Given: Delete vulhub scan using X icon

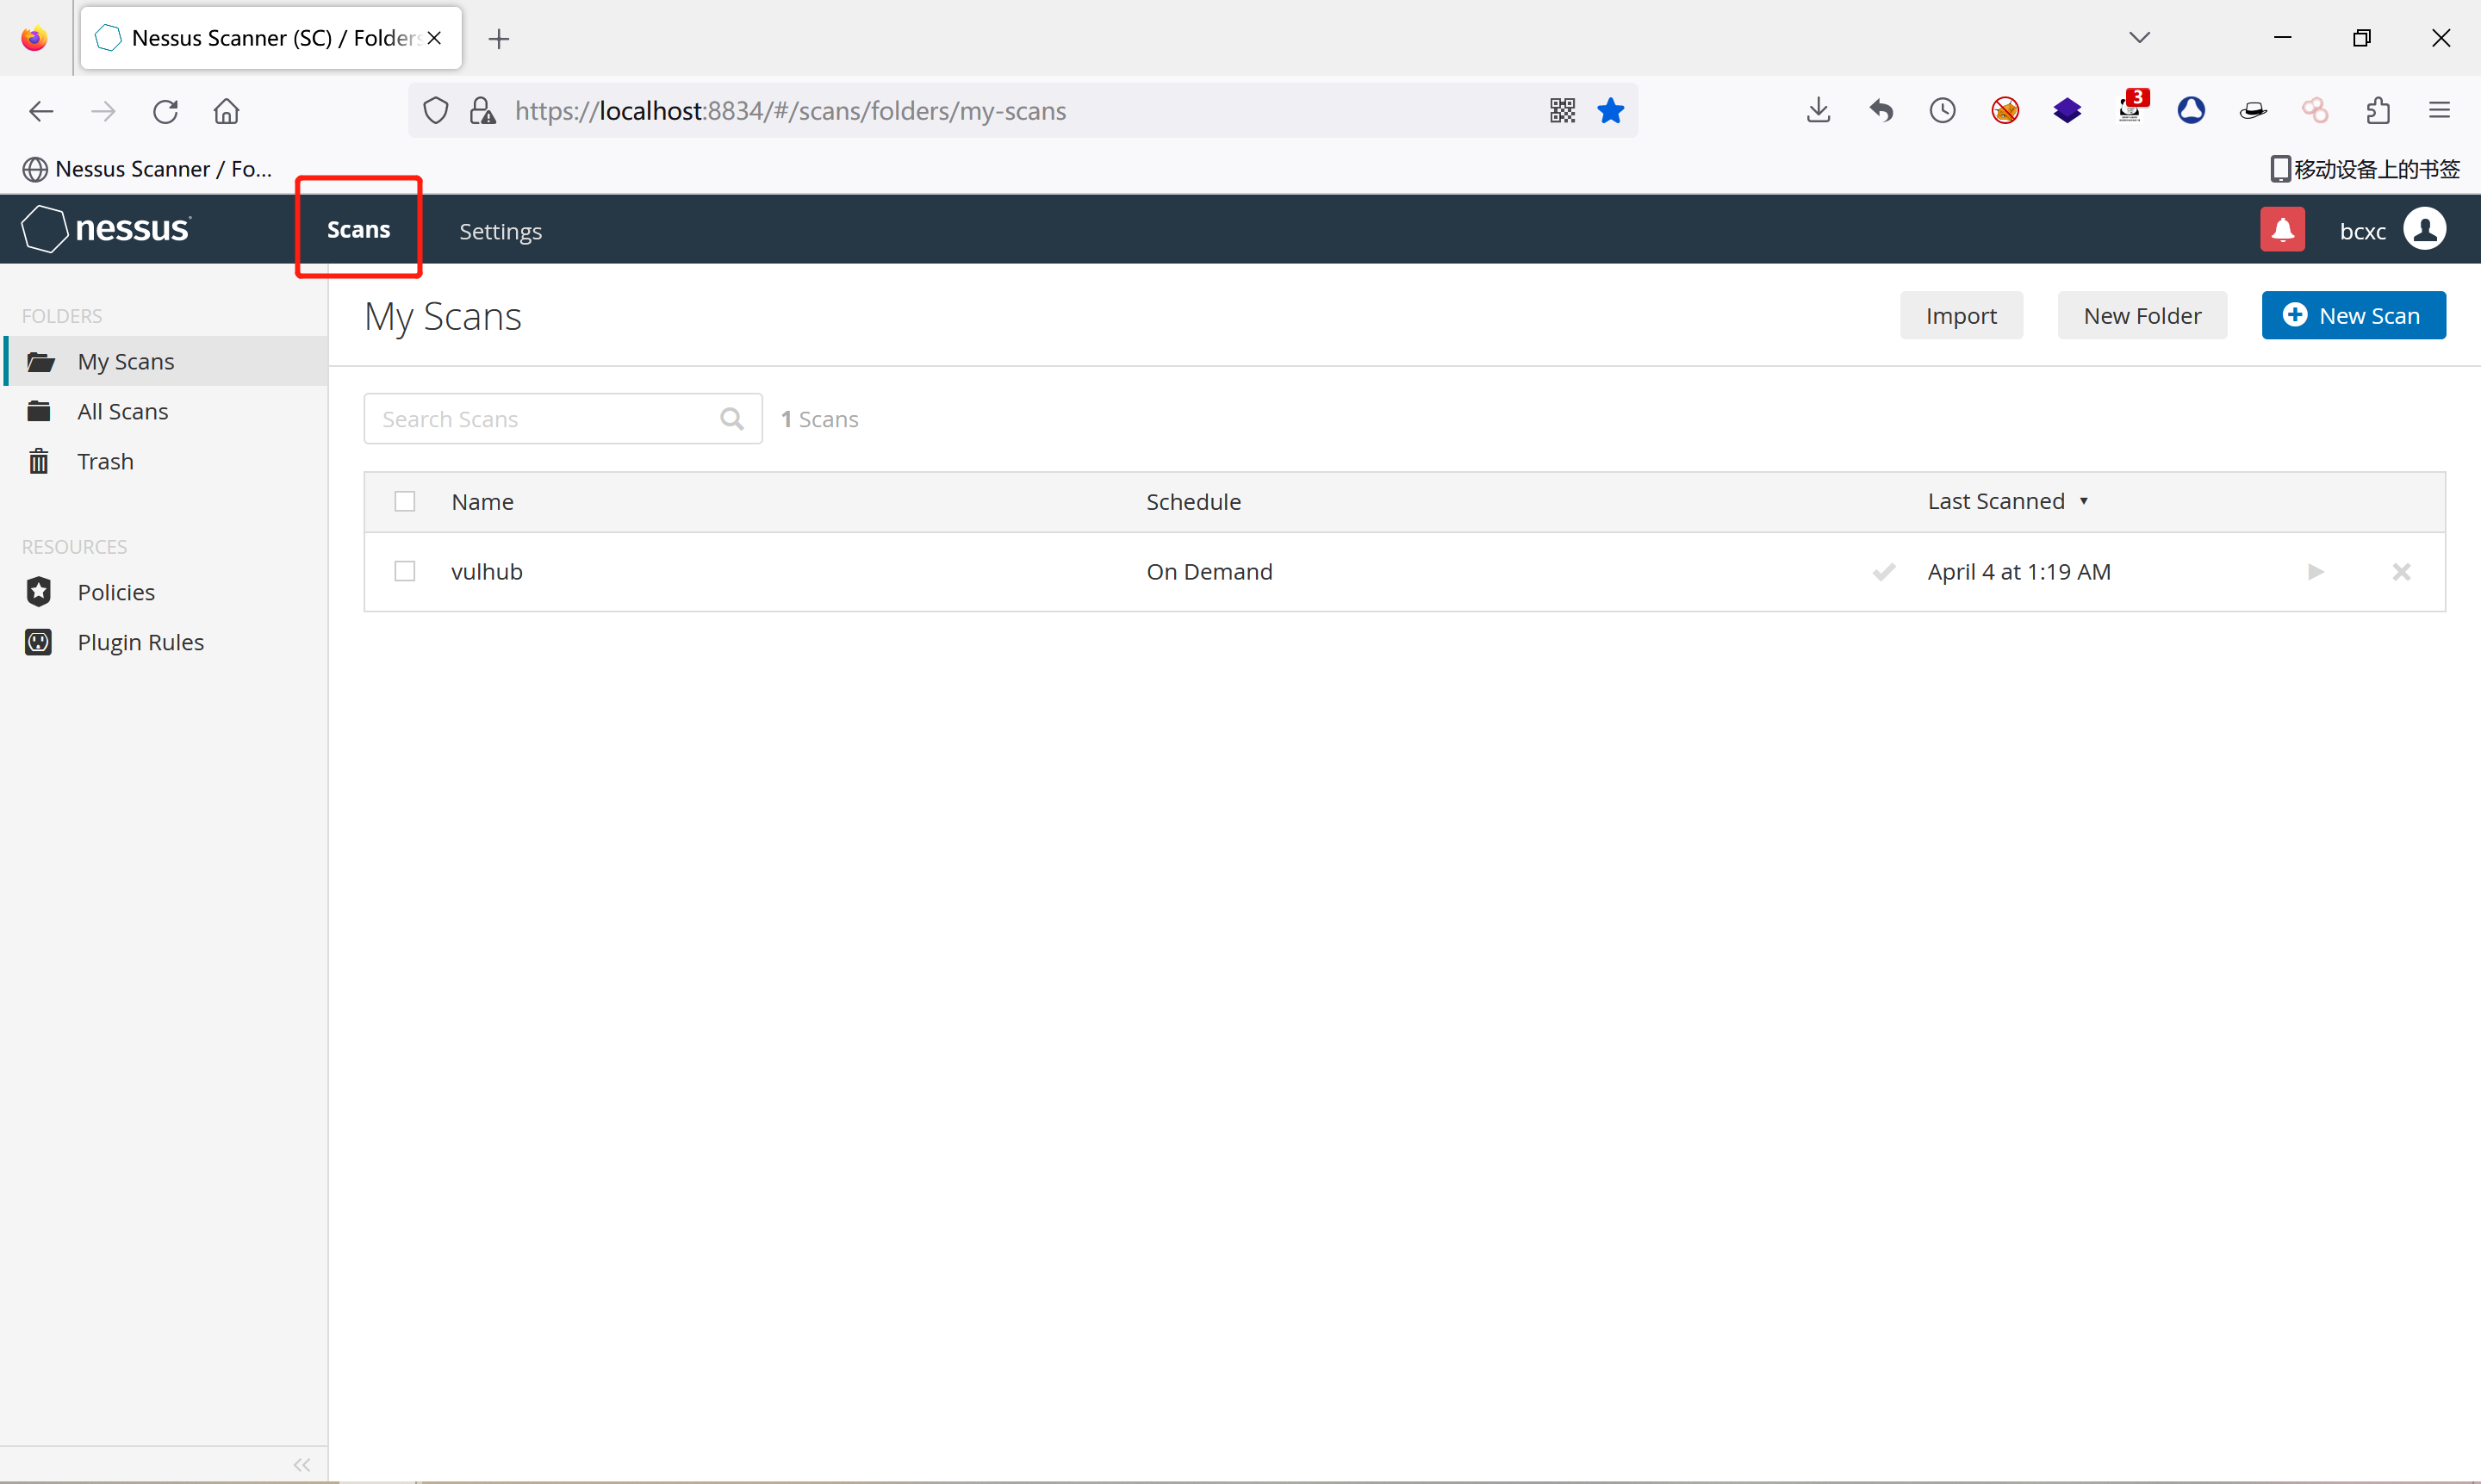Looking at the screenshot, I should coord(2401,572).
